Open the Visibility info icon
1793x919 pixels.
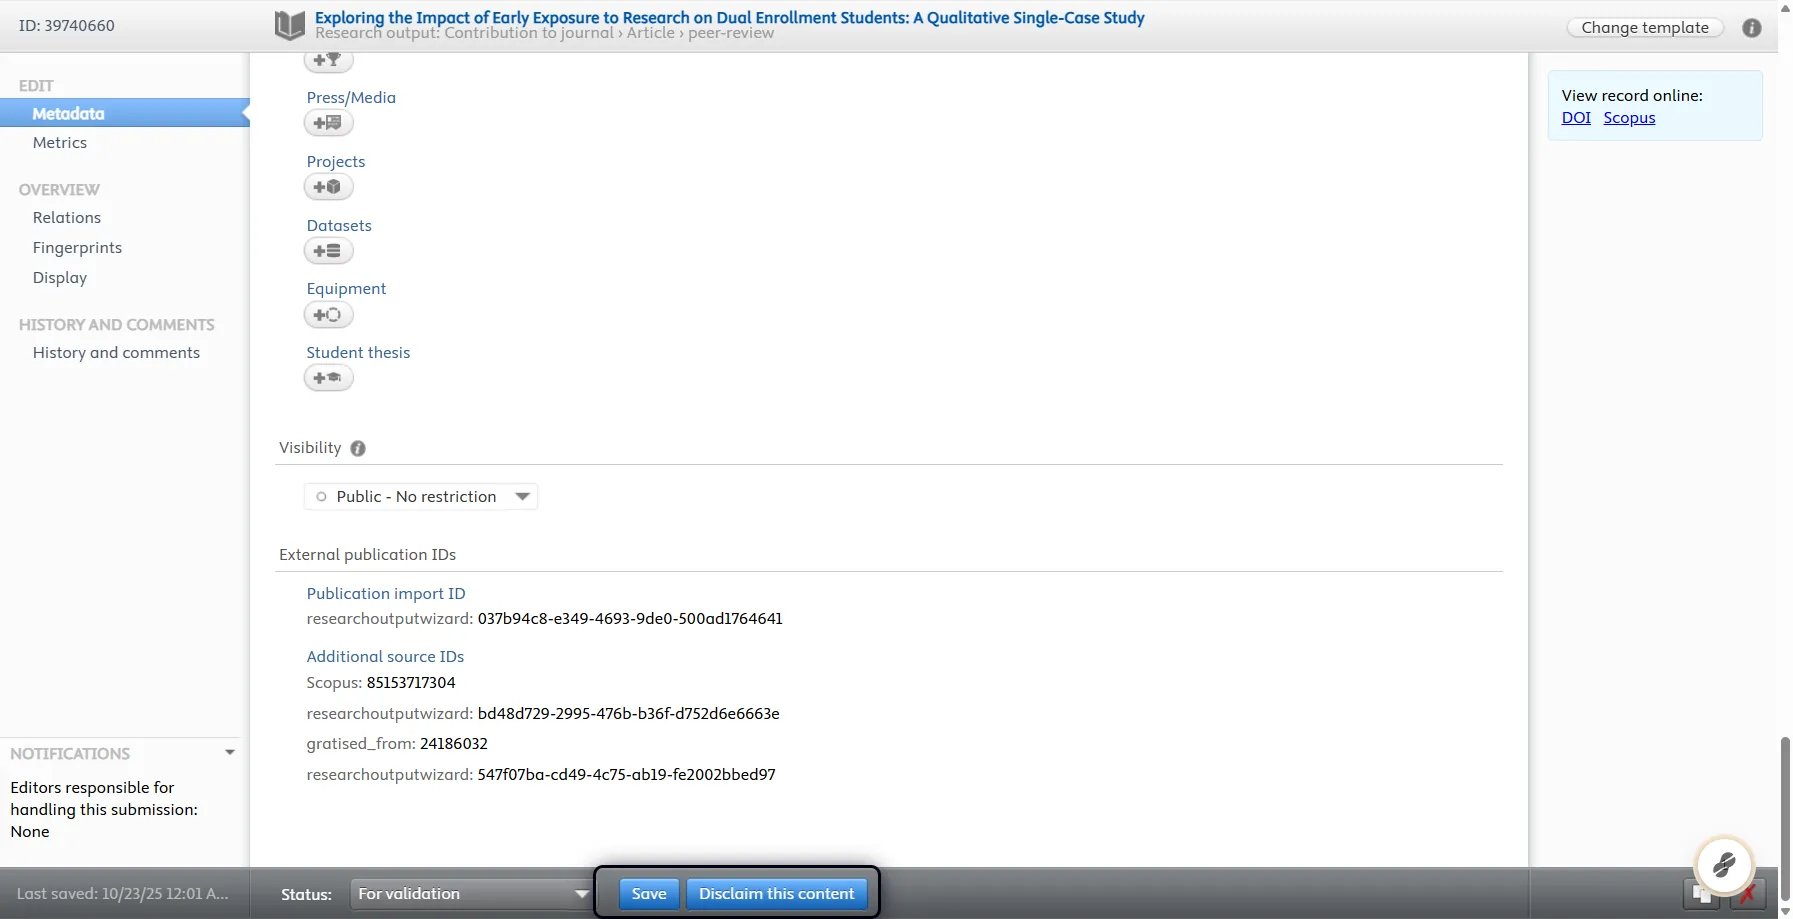(x=358, y=449)
